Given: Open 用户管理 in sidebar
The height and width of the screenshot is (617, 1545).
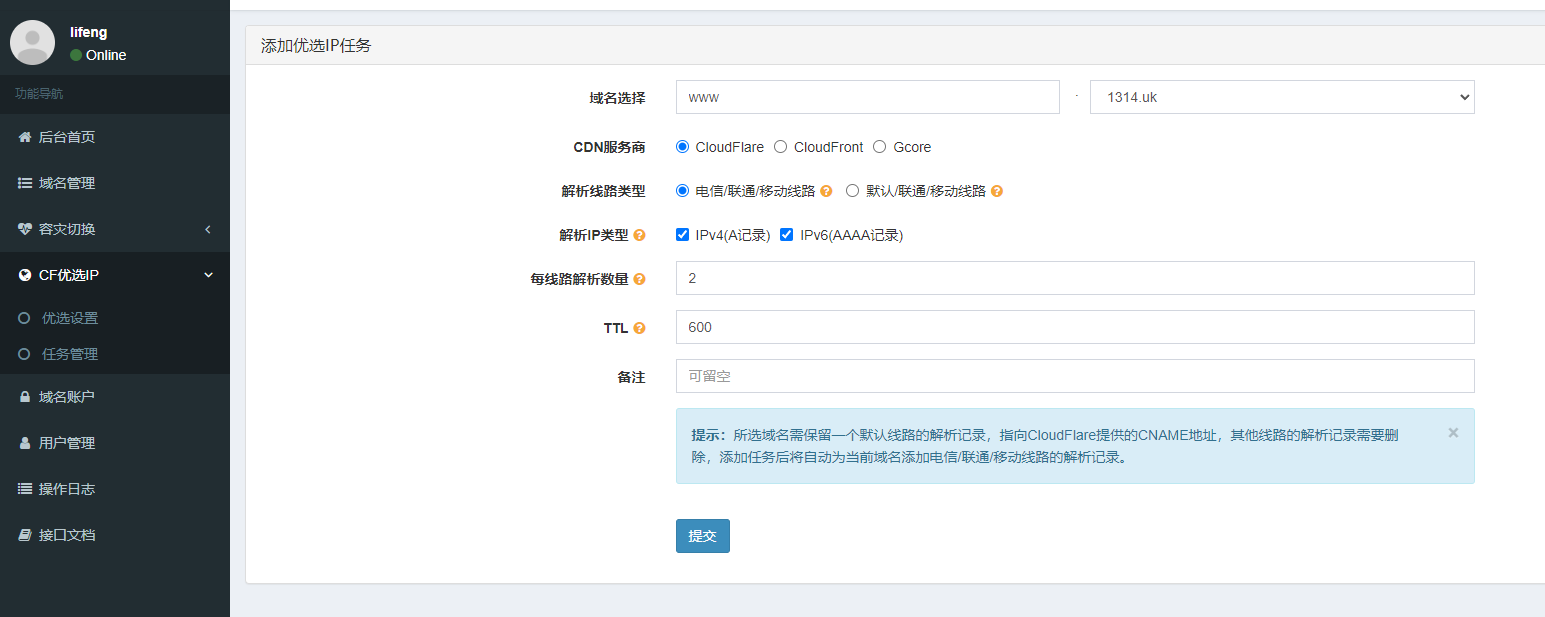Looking at the screenshot, I should tap(115, 443).
